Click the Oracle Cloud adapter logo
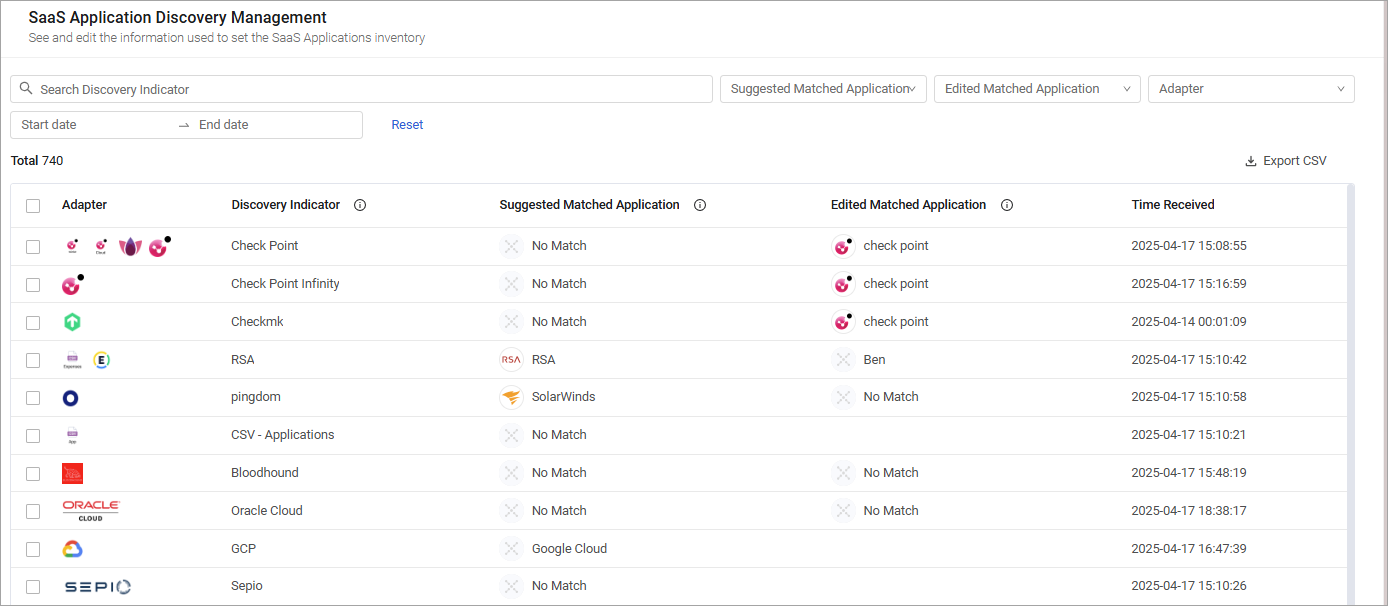Screen dimensions: 1388x606 90,511
